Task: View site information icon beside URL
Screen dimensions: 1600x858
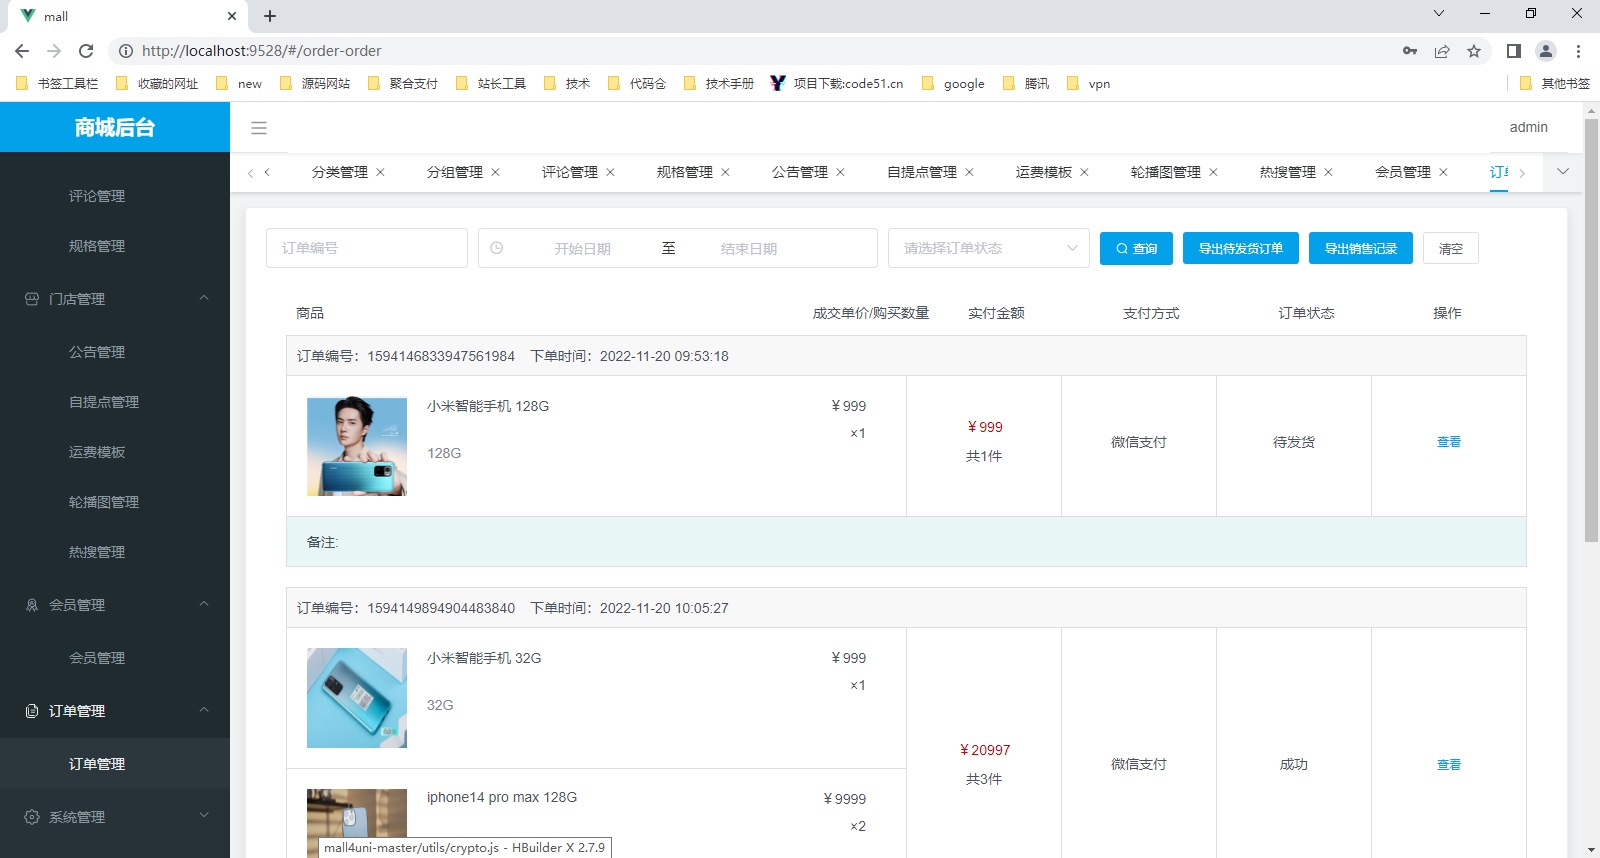Action: (125, 51)
